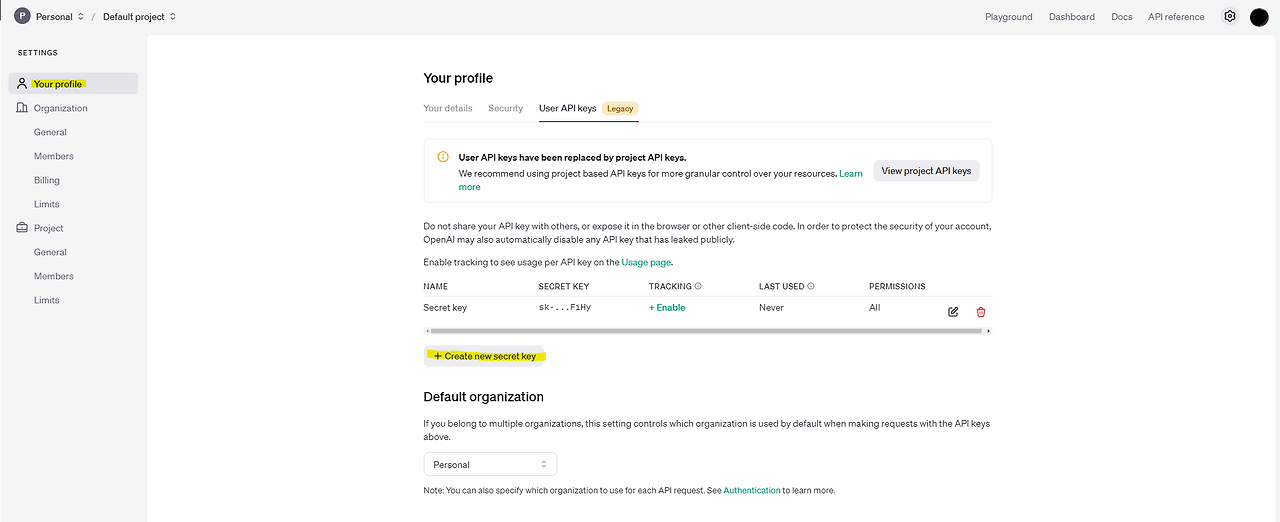Viewport: 1280px width, 522px height.
Task: Delete the Secret key with trash icon
Action: tap(981, 312)
